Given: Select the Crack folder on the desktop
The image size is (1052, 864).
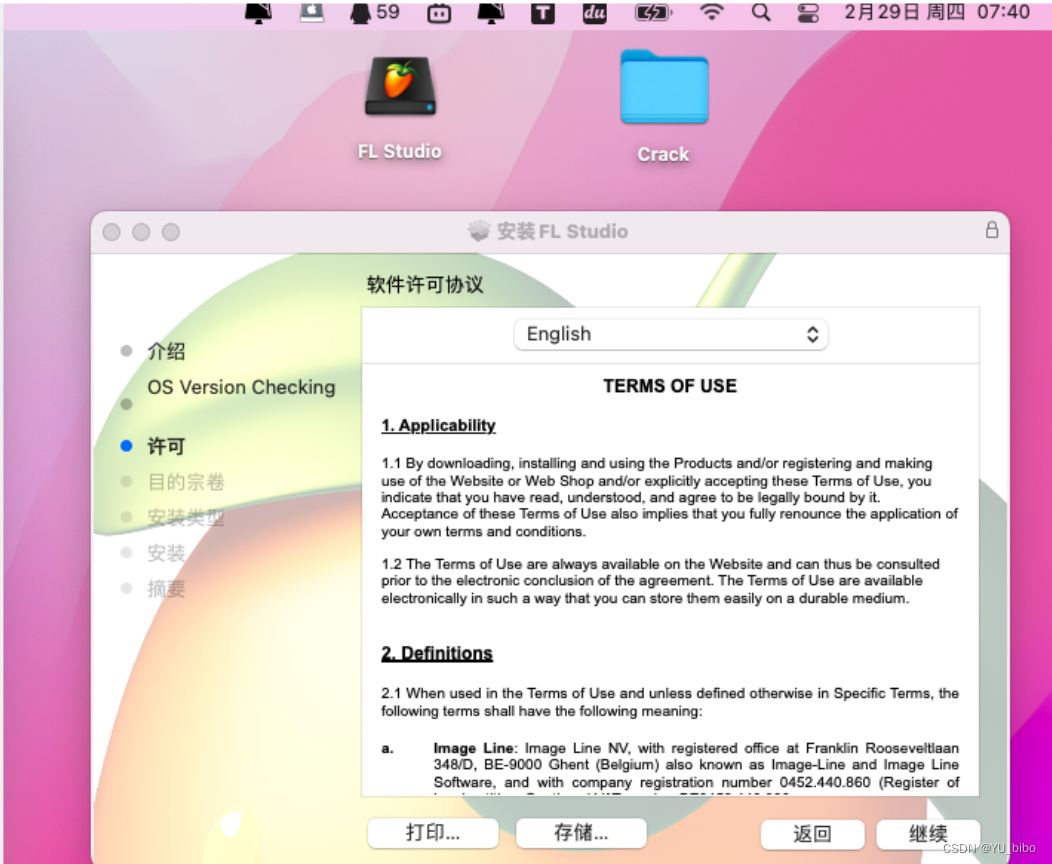Looking at the screenshot, I should click(x=664, y=87).
